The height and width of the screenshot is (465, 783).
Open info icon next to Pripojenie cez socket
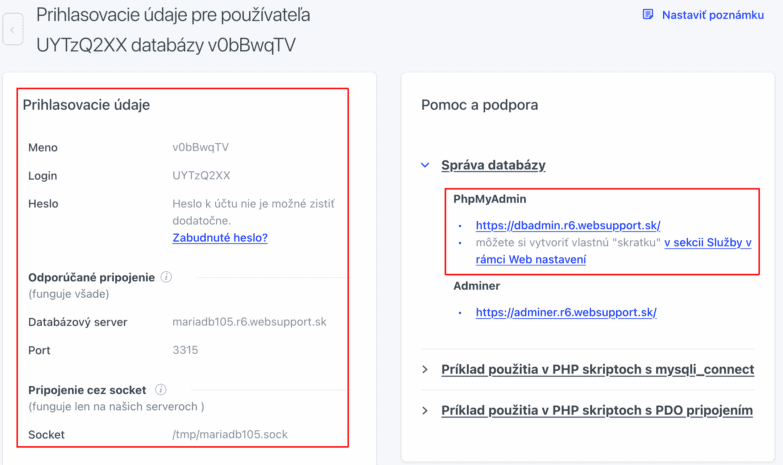click(160, 390)
